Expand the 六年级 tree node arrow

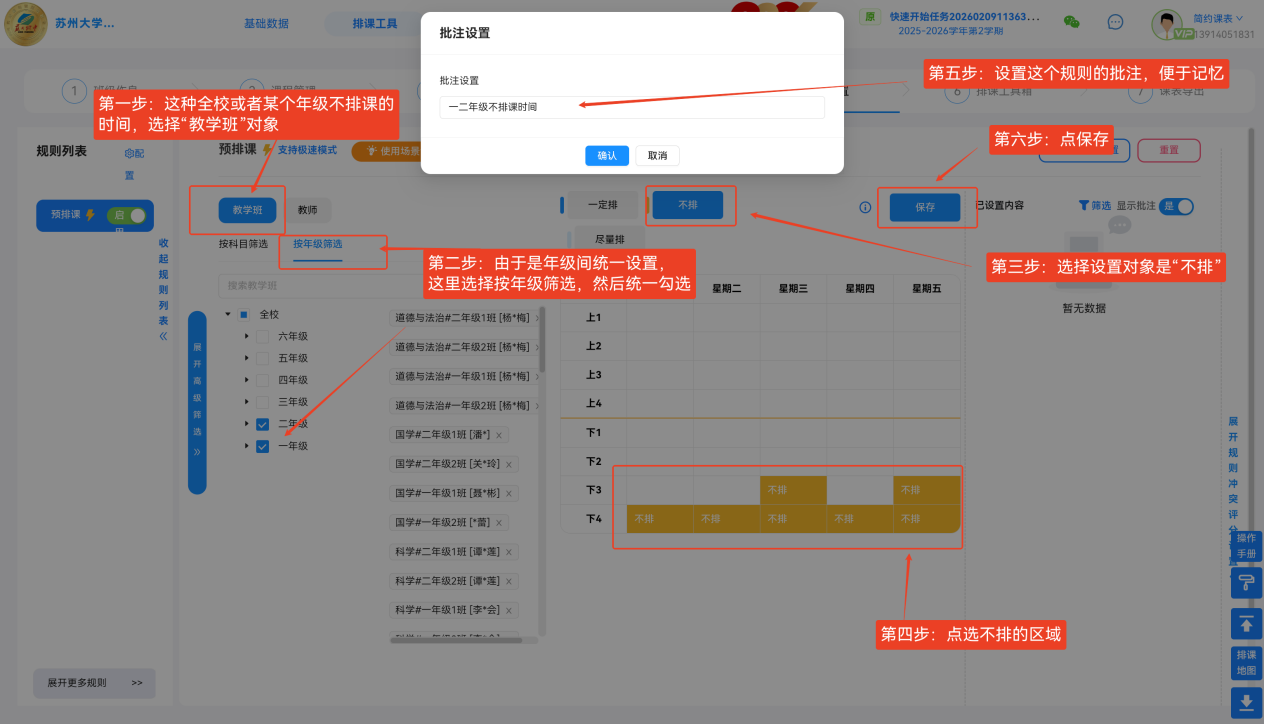[x=246, y=337]
